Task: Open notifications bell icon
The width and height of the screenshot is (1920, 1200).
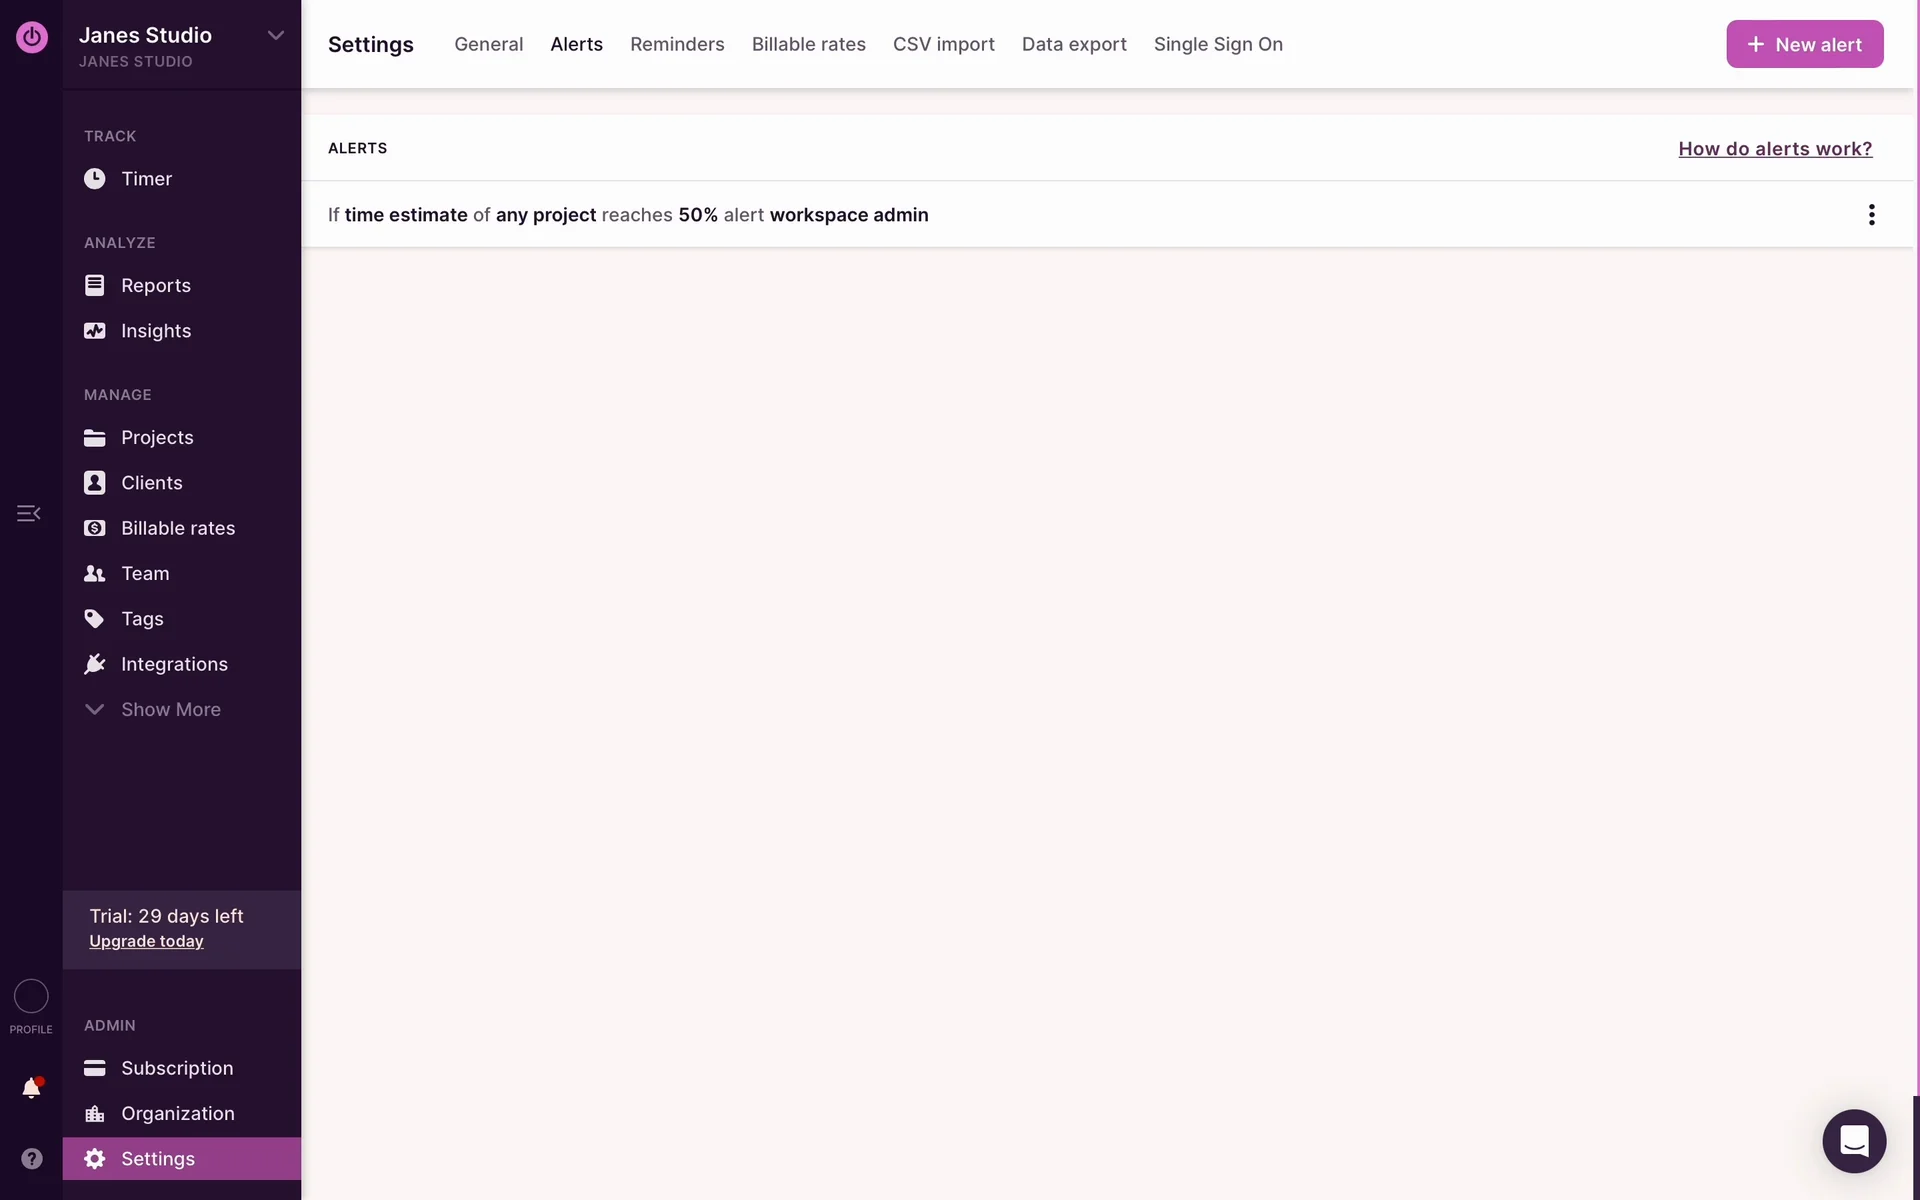Action: pyautogui.click(x=31, y=1088)
